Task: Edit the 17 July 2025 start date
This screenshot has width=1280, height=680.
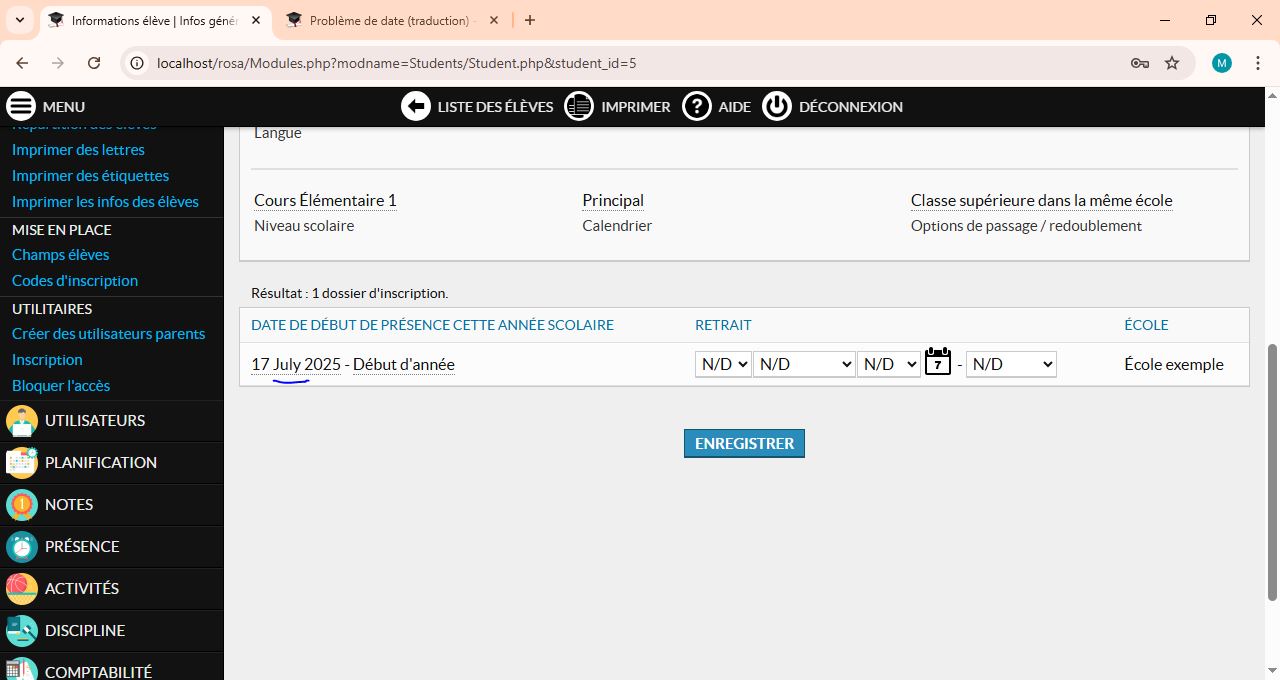Action: click(296, 364)
